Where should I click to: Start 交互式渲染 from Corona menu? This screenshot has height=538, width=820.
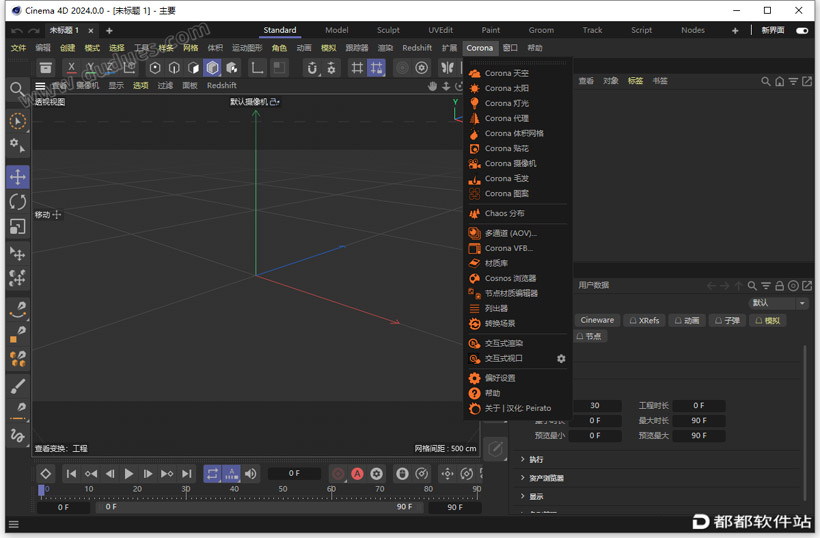pyautogui.click(x=503, y=344)
